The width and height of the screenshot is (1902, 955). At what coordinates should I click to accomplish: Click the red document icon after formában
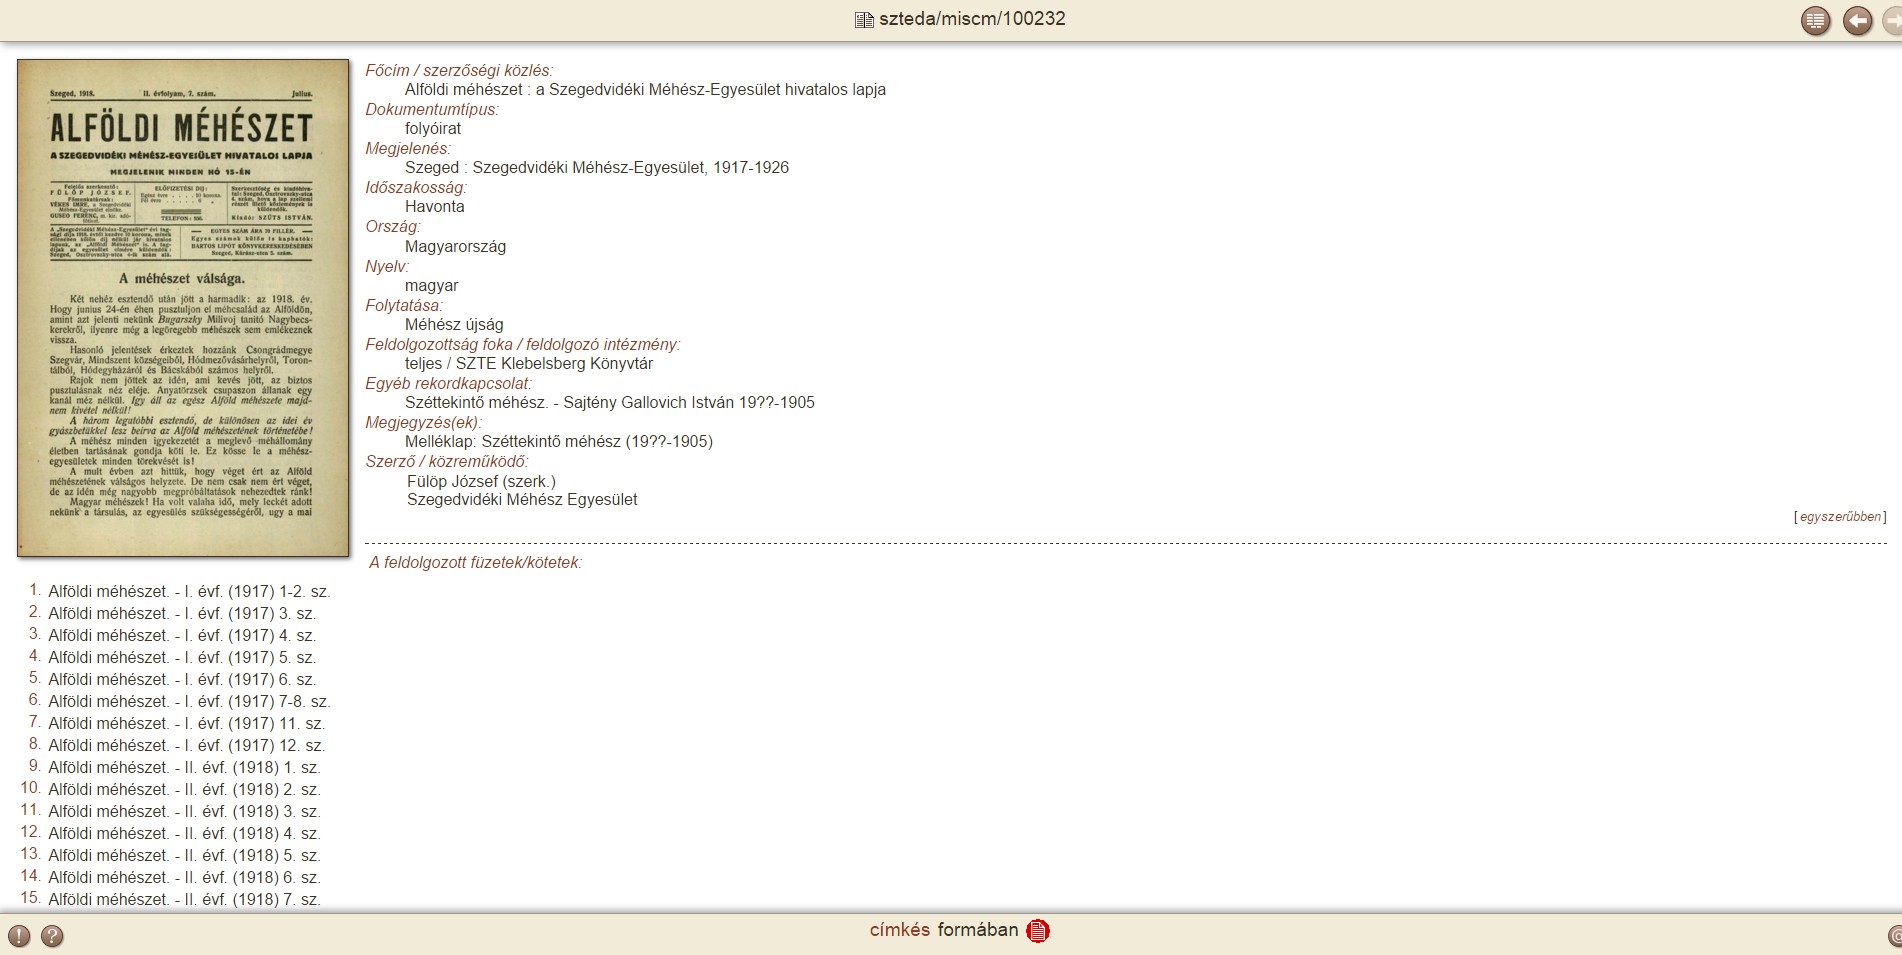click(1038, 931)
